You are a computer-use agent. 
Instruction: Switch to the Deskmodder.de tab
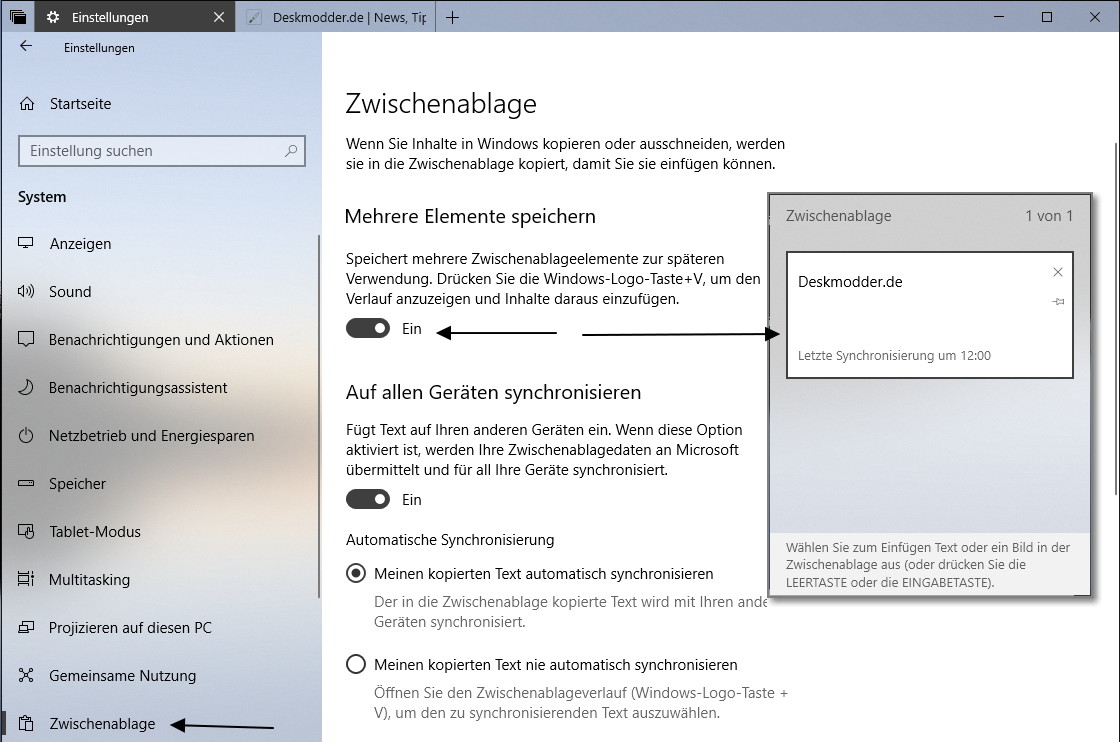click(x=336, y=17)
